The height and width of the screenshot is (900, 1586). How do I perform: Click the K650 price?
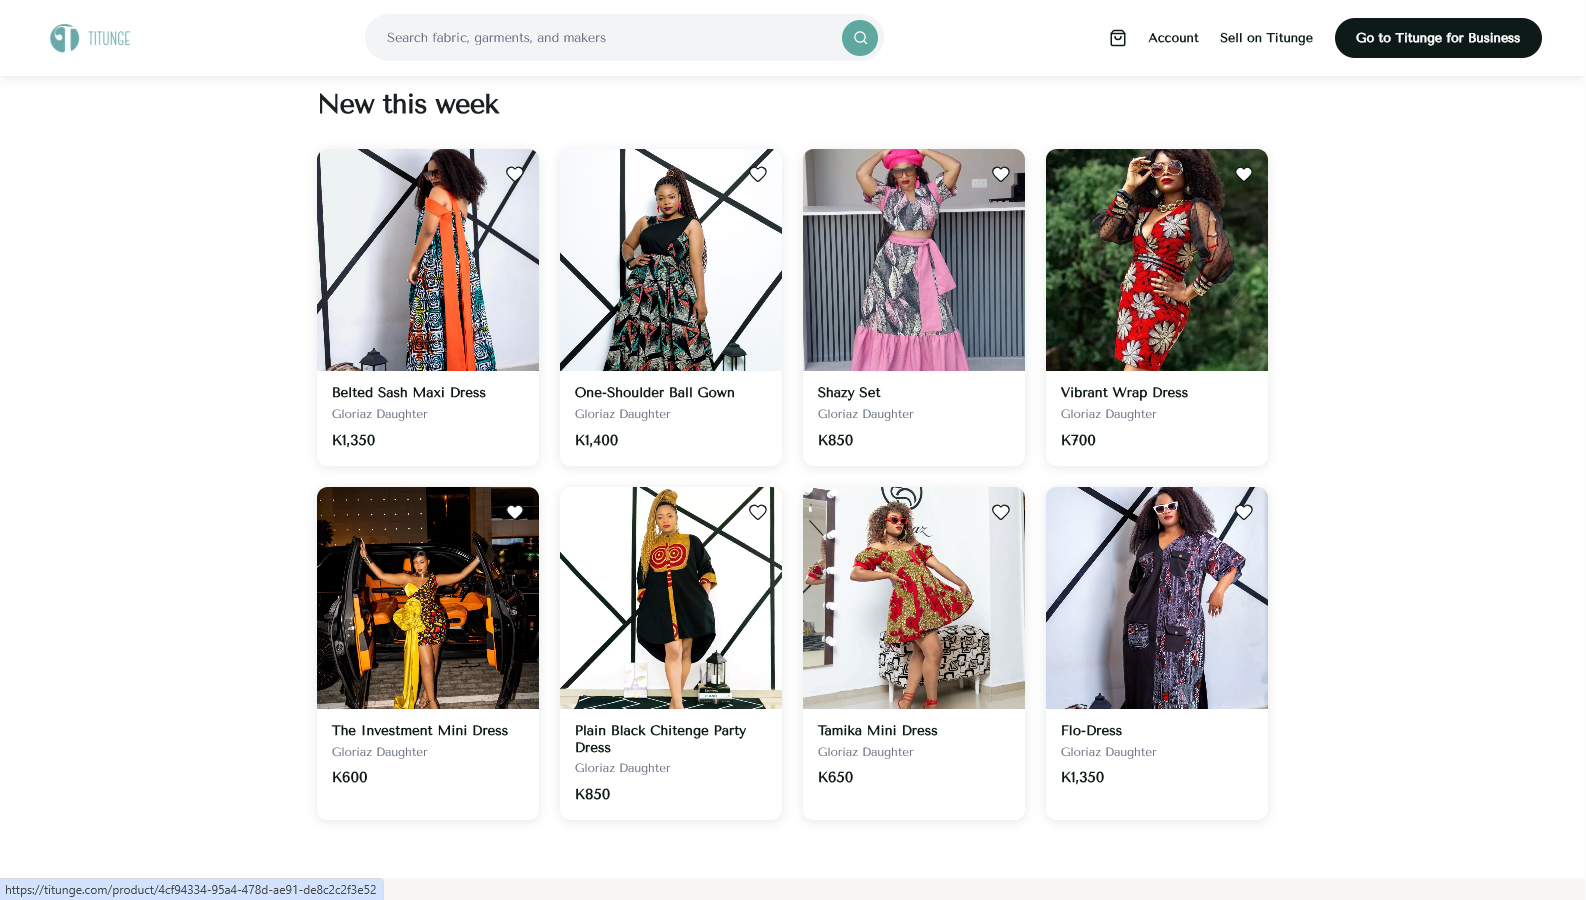[x=836, y=777]
